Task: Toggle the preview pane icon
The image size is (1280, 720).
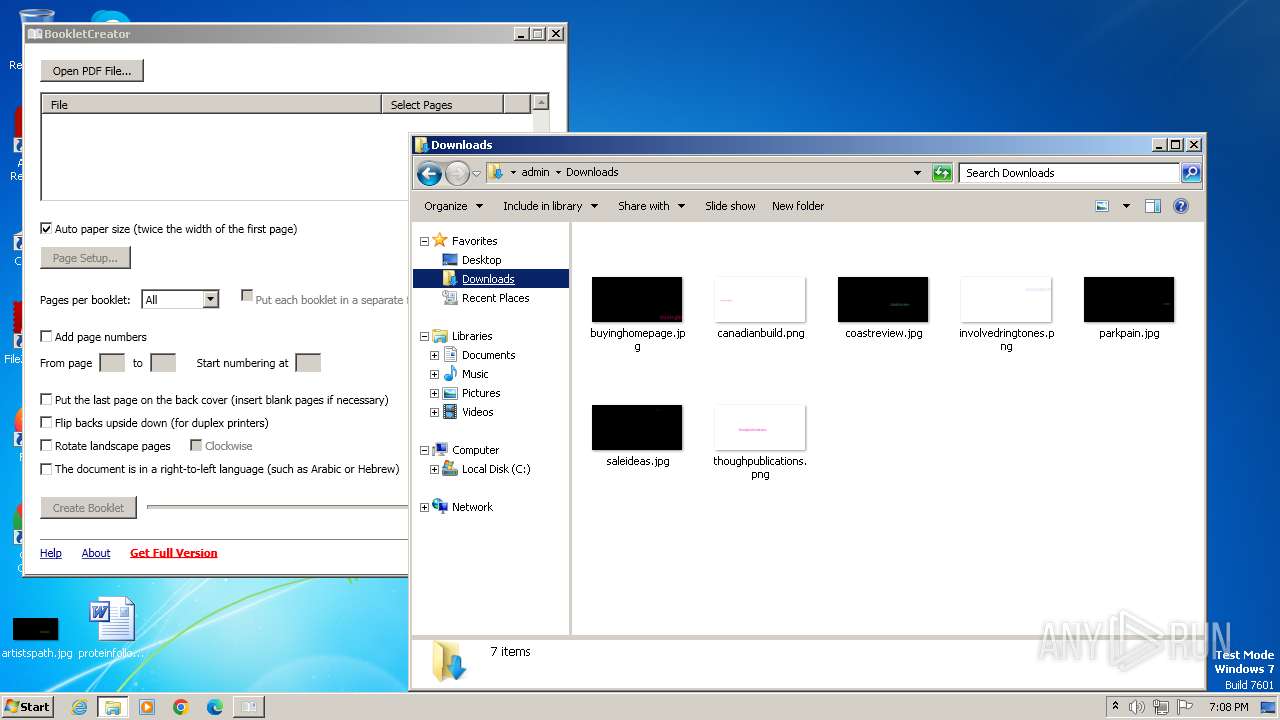Action: pos(1152,206)
